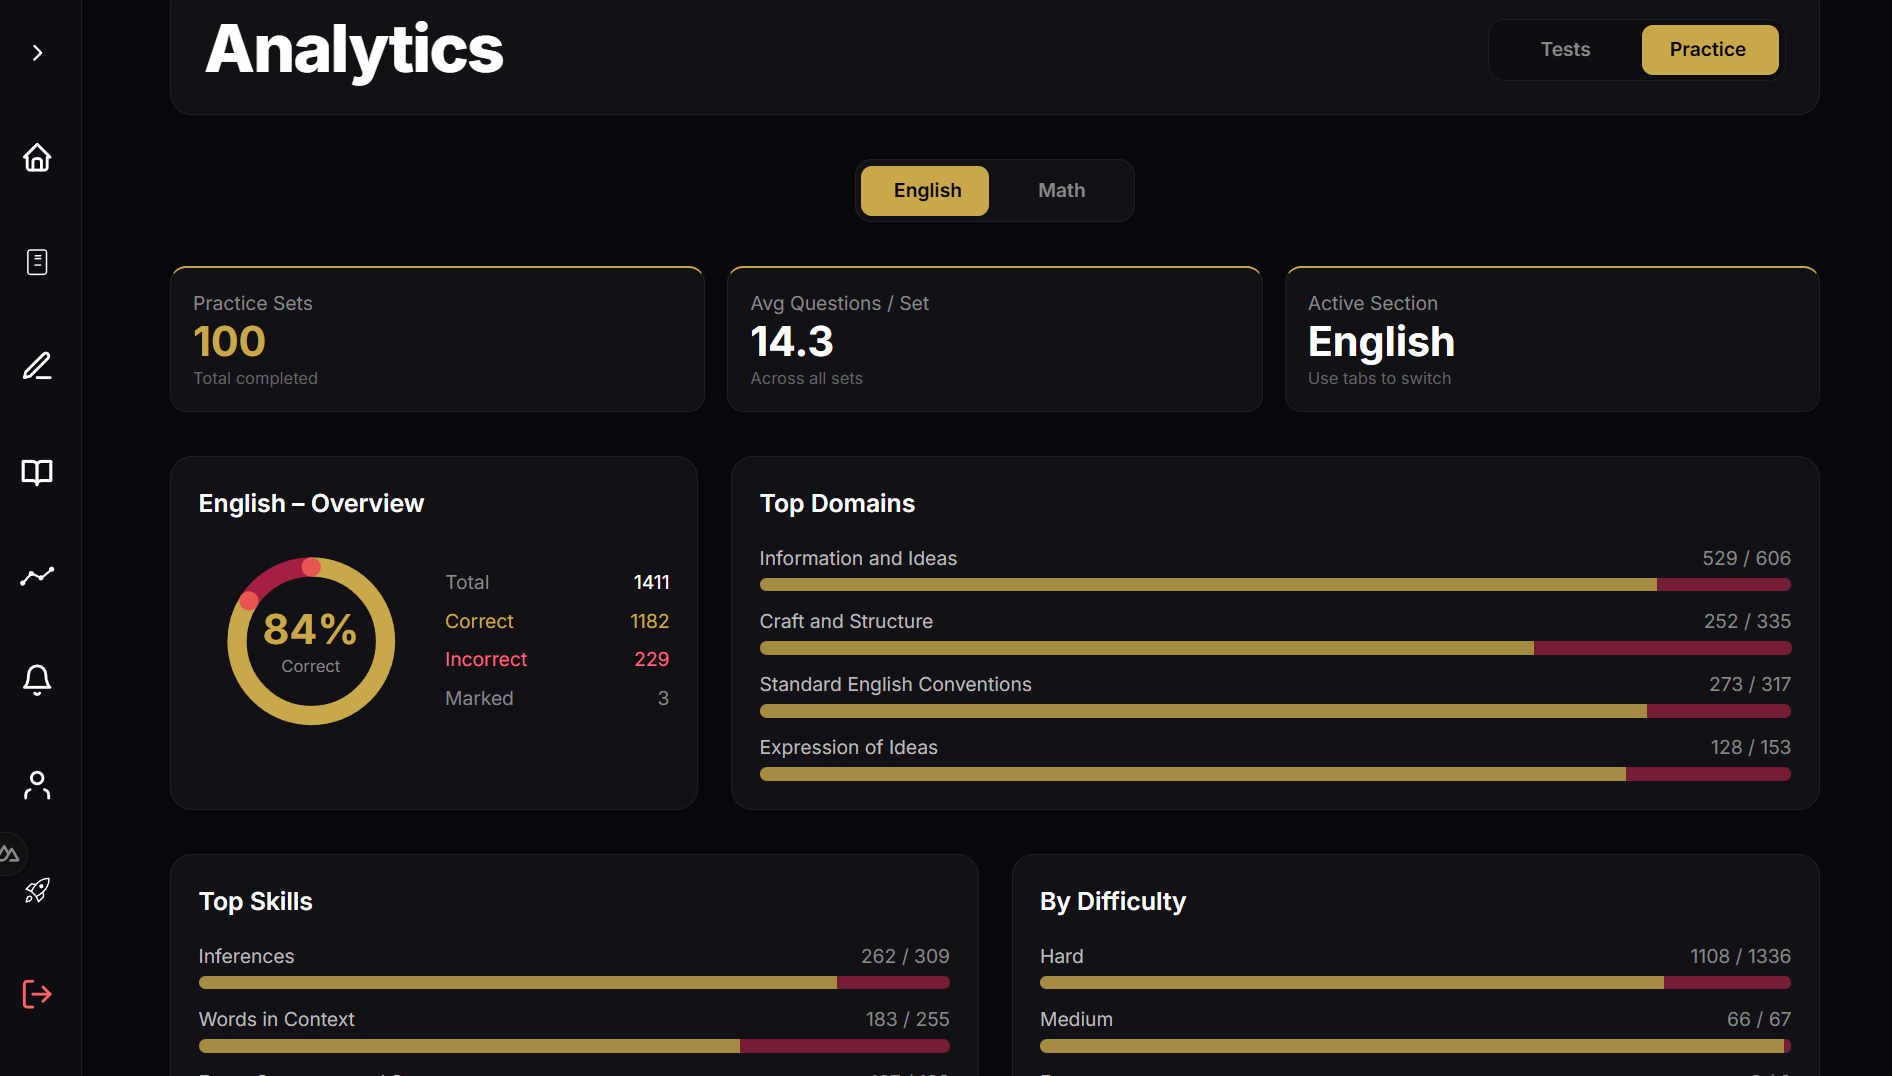Click the Hard difficulty progress bar
The width and height of the screenshot is (1892, 1076).
pyautogui.click(x=1415, y=983)
